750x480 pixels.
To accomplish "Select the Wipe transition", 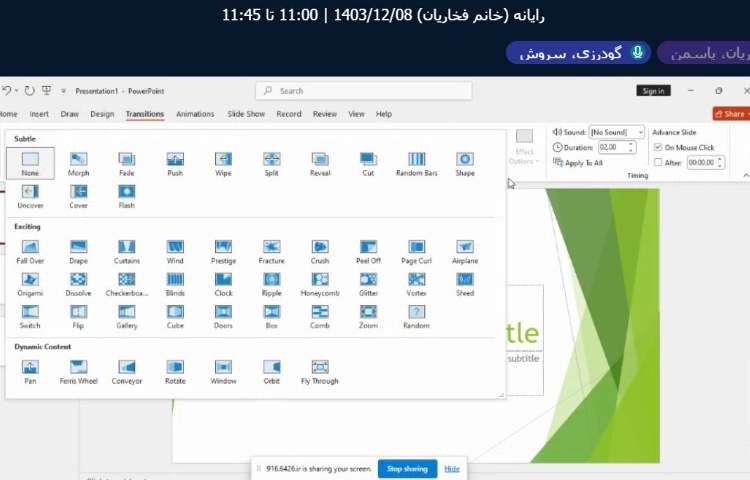I will tap(223, 164).
